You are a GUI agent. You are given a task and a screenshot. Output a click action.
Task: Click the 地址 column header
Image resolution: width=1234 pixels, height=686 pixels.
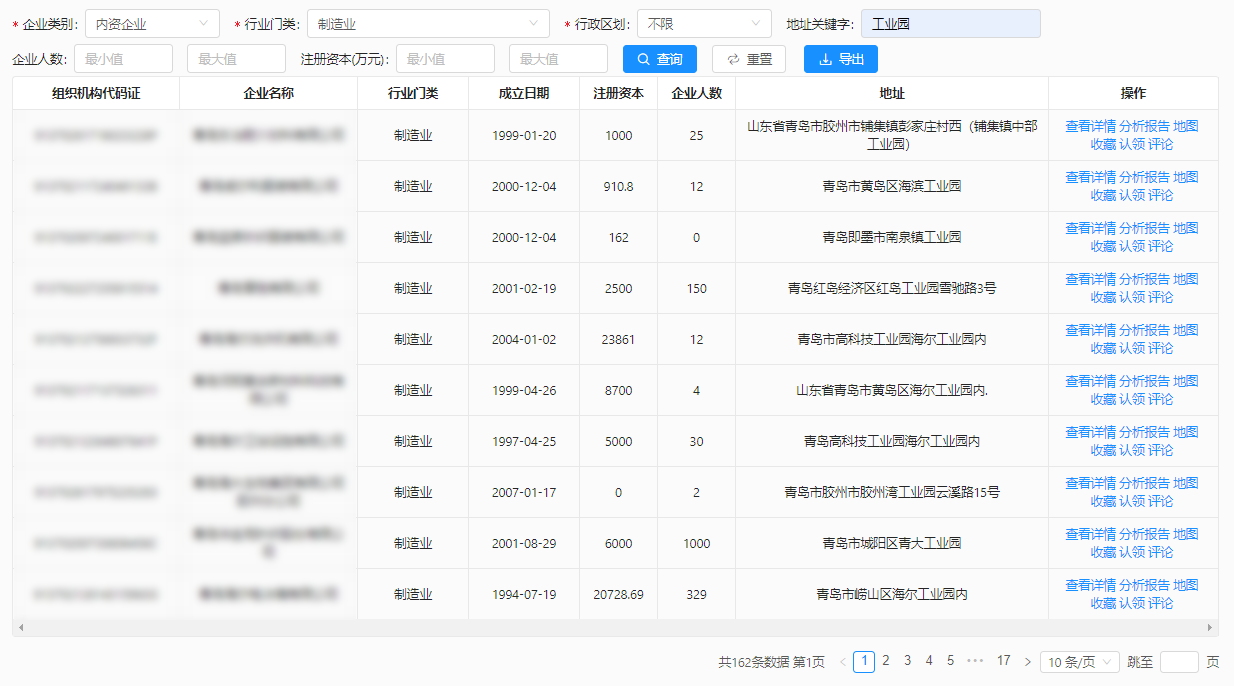click(x=892, y=93)
